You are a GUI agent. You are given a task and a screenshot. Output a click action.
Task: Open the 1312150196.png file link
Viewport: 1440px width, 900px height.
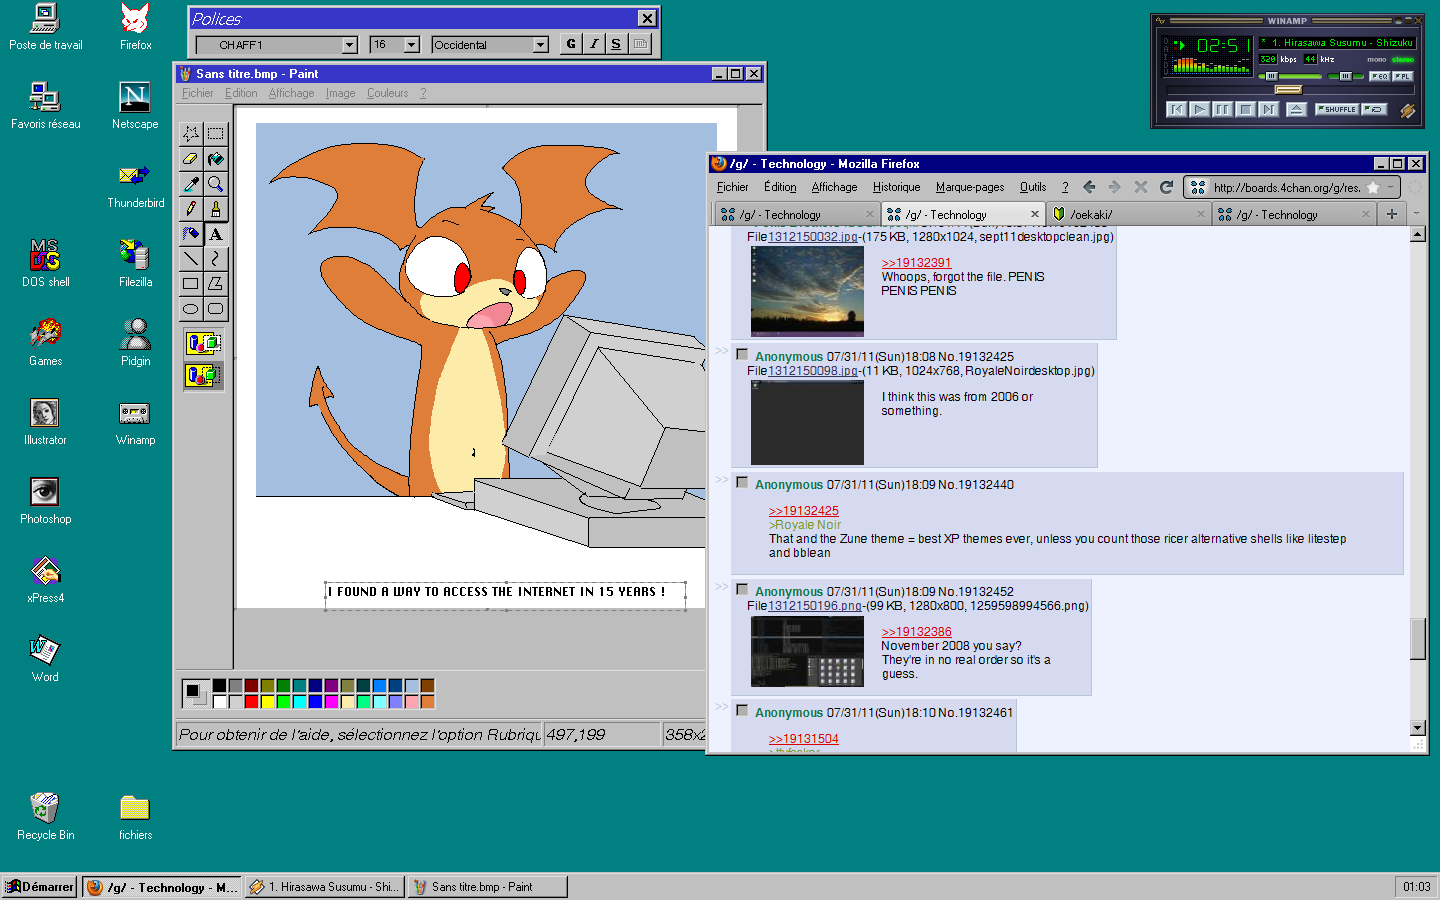pyautogui.click(x=814, y=606)
